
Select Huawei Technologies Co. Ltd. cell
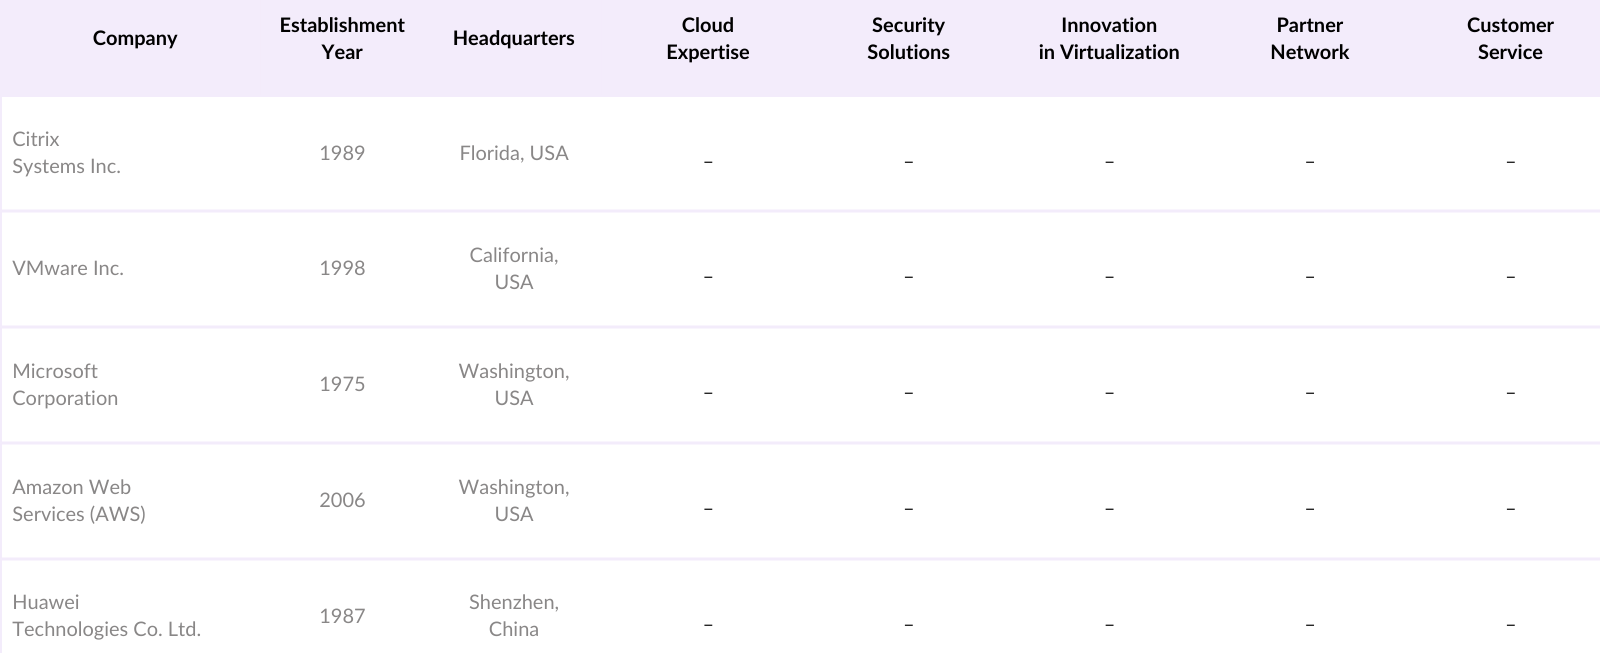coord(106,615)
